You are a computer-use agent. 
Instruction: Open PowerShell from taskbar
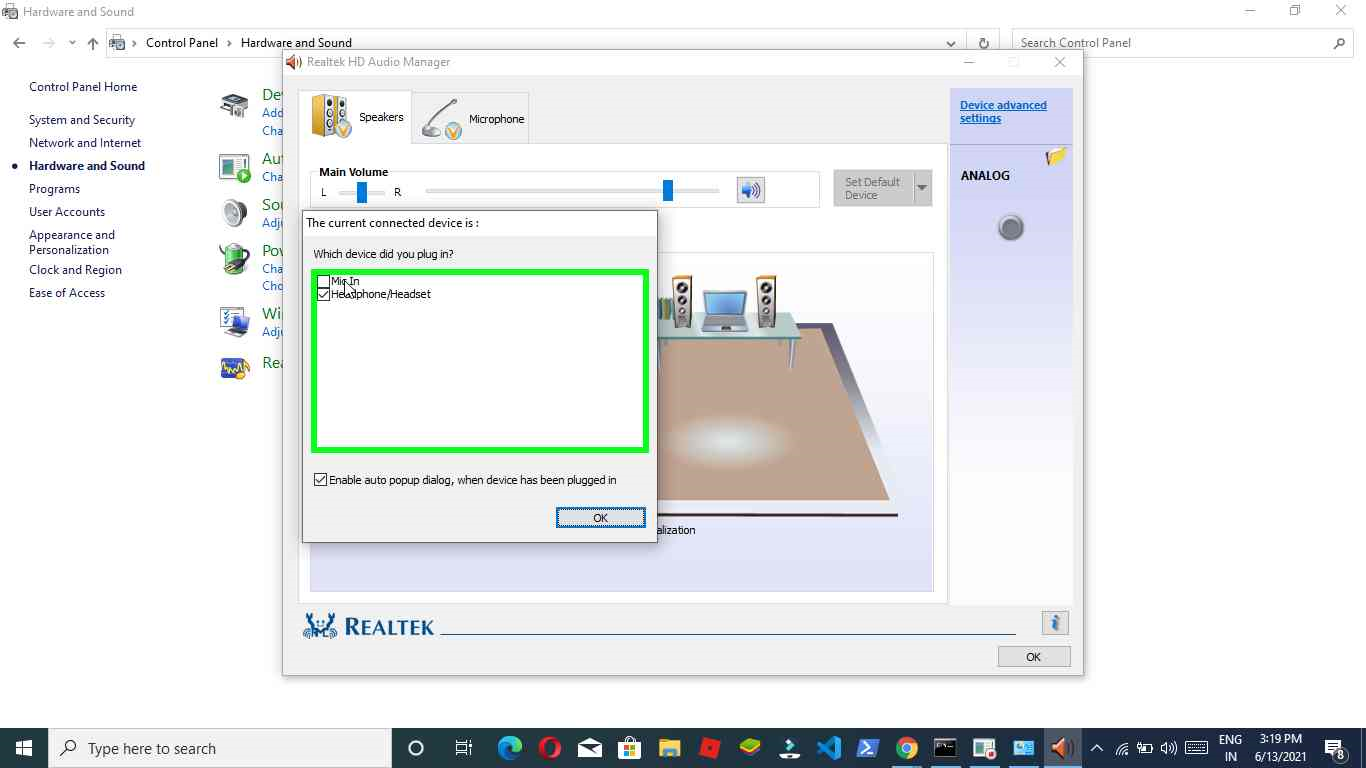coord(867,748)
